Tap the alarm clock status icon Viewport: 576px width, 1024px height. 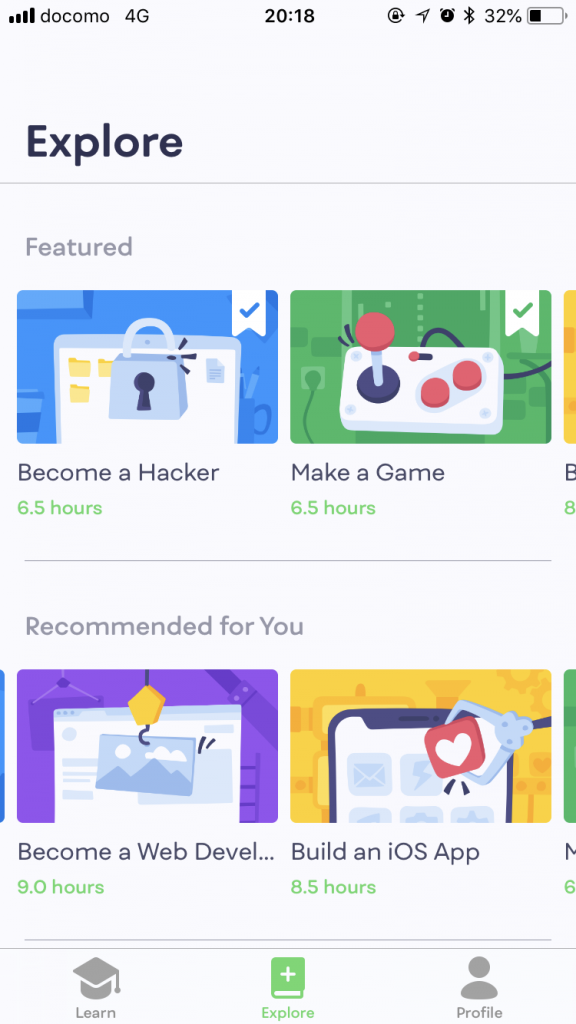point(447,16)
